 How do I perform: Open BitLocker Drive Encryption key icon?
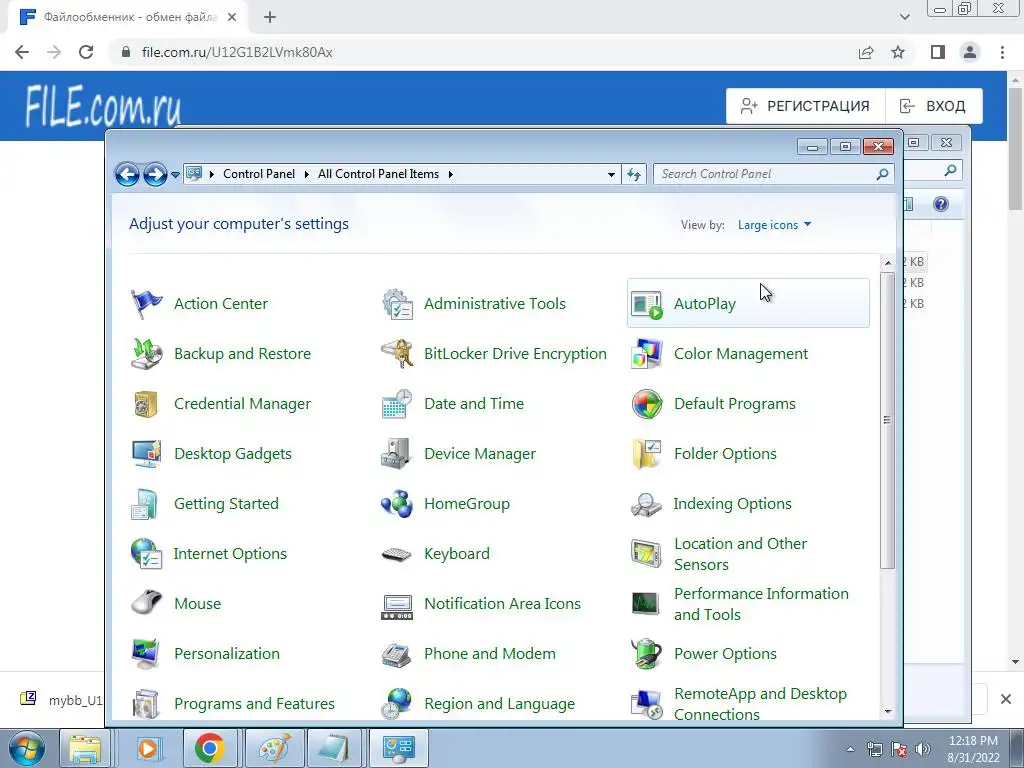click(397, 354)
